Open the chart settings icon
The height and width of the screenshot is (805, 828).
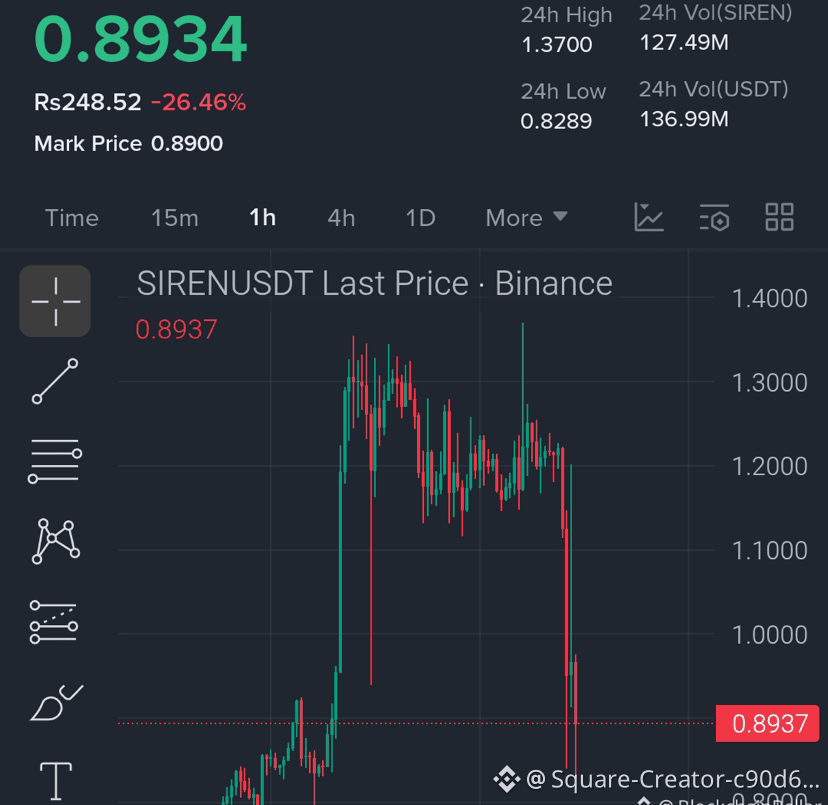click(x=714, y=217)
